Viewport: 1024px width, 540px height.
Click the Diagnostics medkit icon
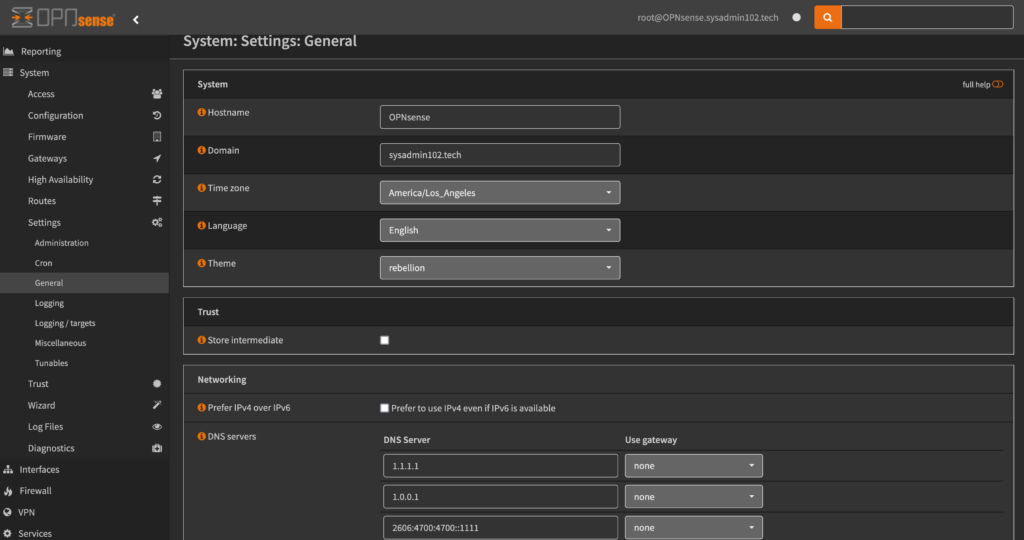click(157, 448)
